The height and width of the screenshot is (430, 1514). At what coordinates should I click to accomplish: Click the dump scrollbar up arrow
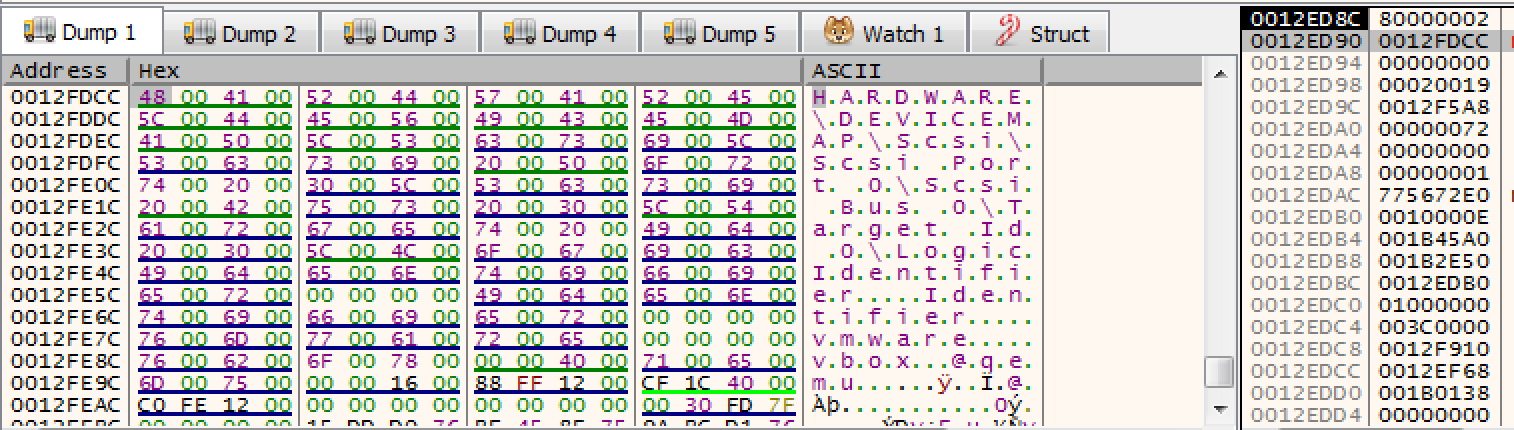[x=1217, y=75]
